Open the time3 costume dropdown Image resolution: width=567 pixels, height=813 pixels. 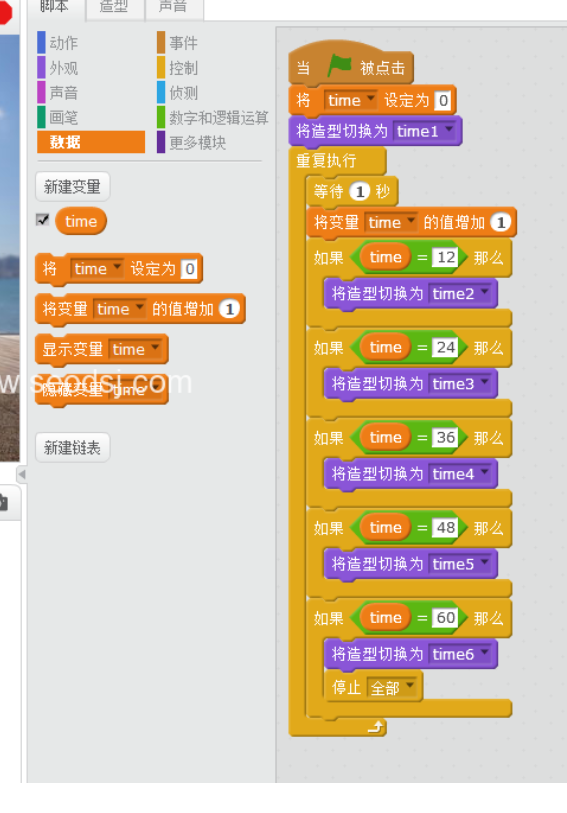[x=460, y=384]
